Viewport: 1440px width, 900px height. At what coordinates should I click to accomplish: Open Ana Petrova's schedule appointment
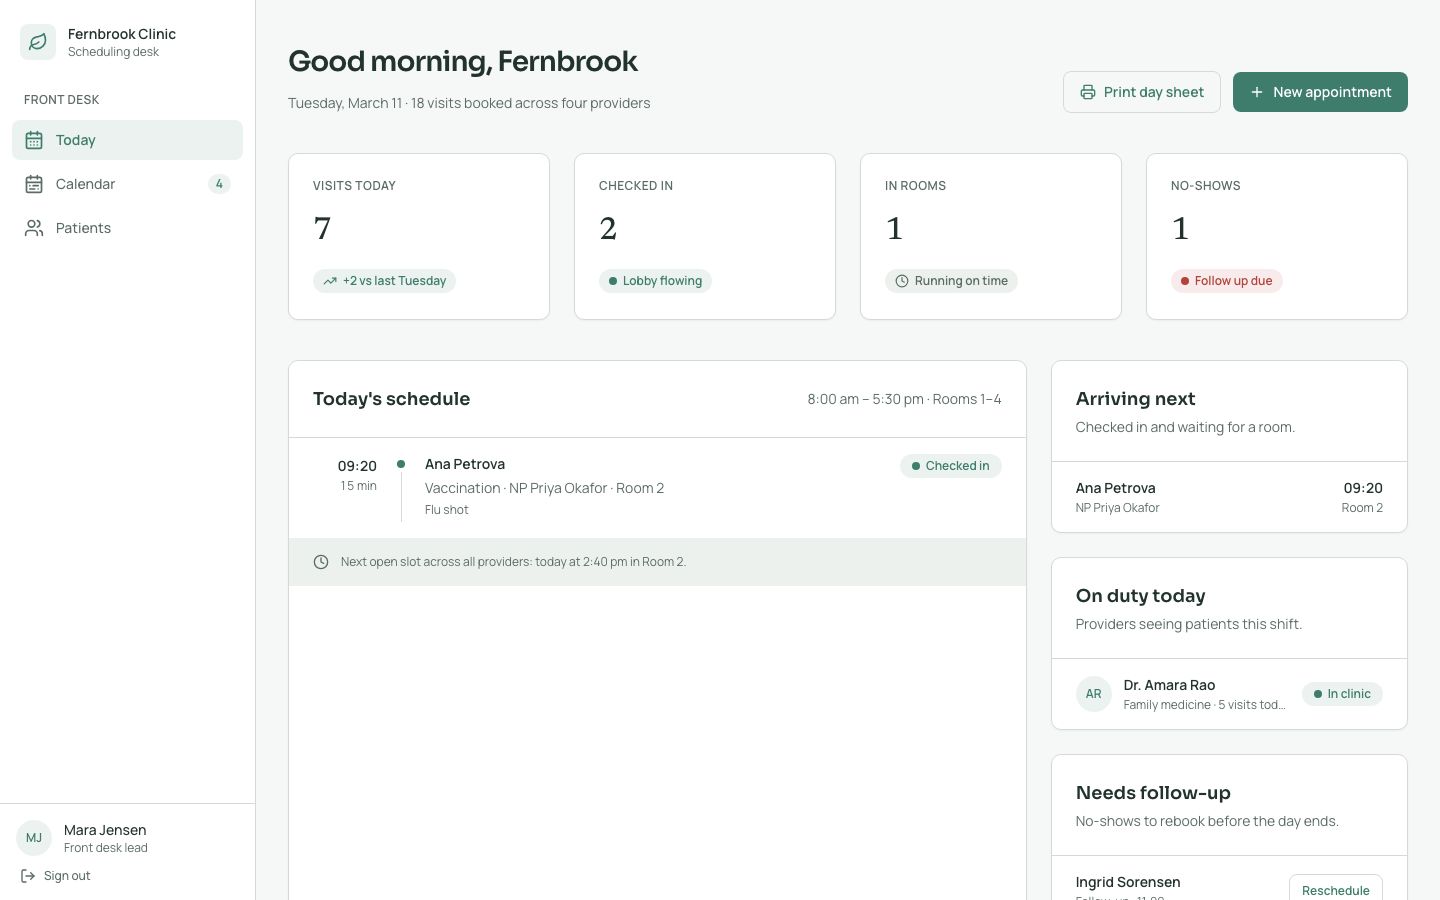[657, 488]
